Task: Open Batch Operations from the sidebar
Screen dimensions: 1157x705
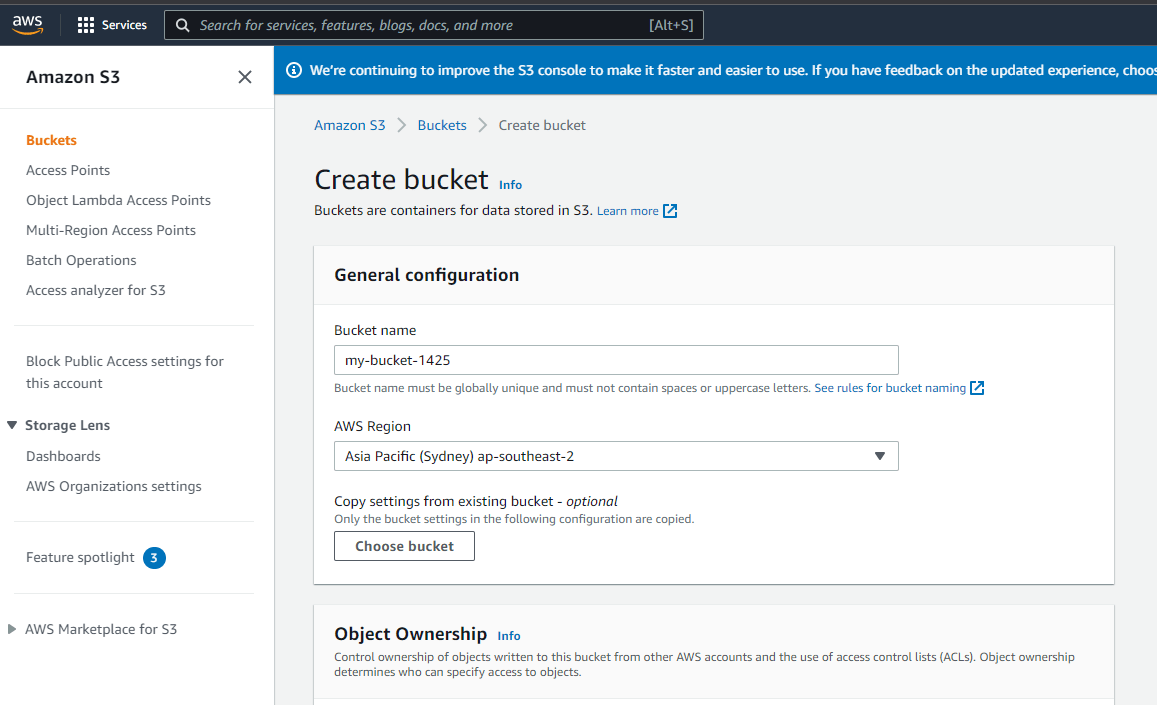Action: [x=80, y=259]
